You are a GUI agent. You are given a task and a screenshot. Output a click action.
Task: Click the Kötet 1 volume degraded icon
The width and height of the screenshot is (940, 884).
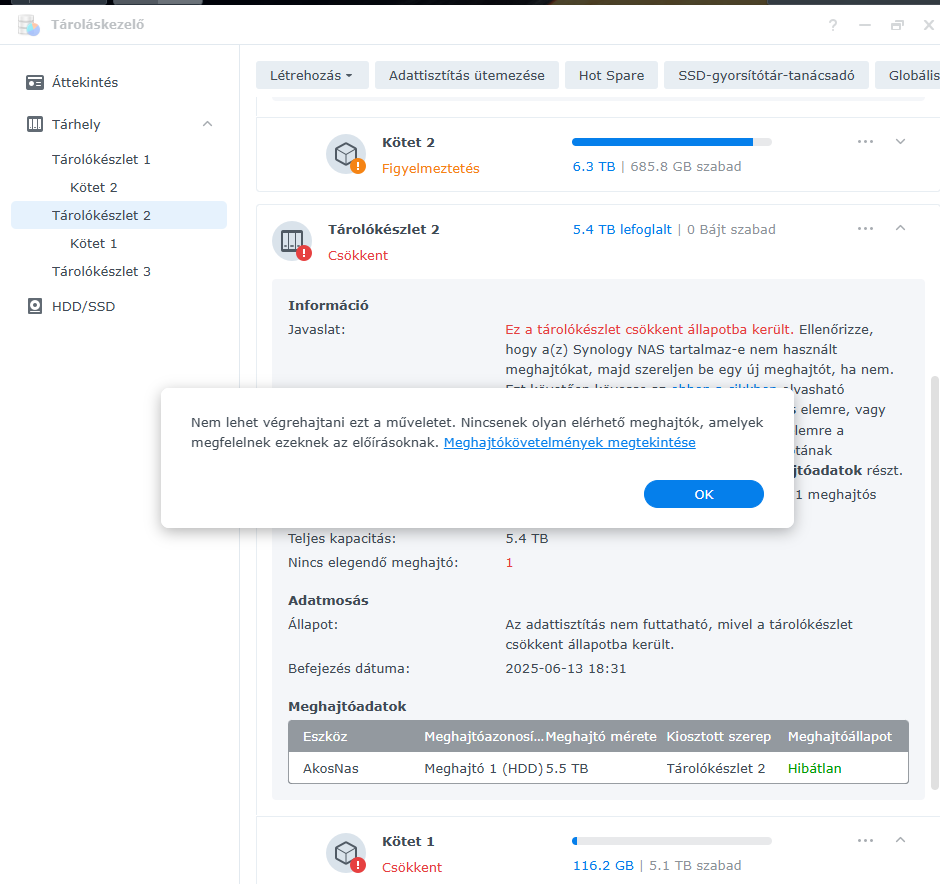point(347,853)
